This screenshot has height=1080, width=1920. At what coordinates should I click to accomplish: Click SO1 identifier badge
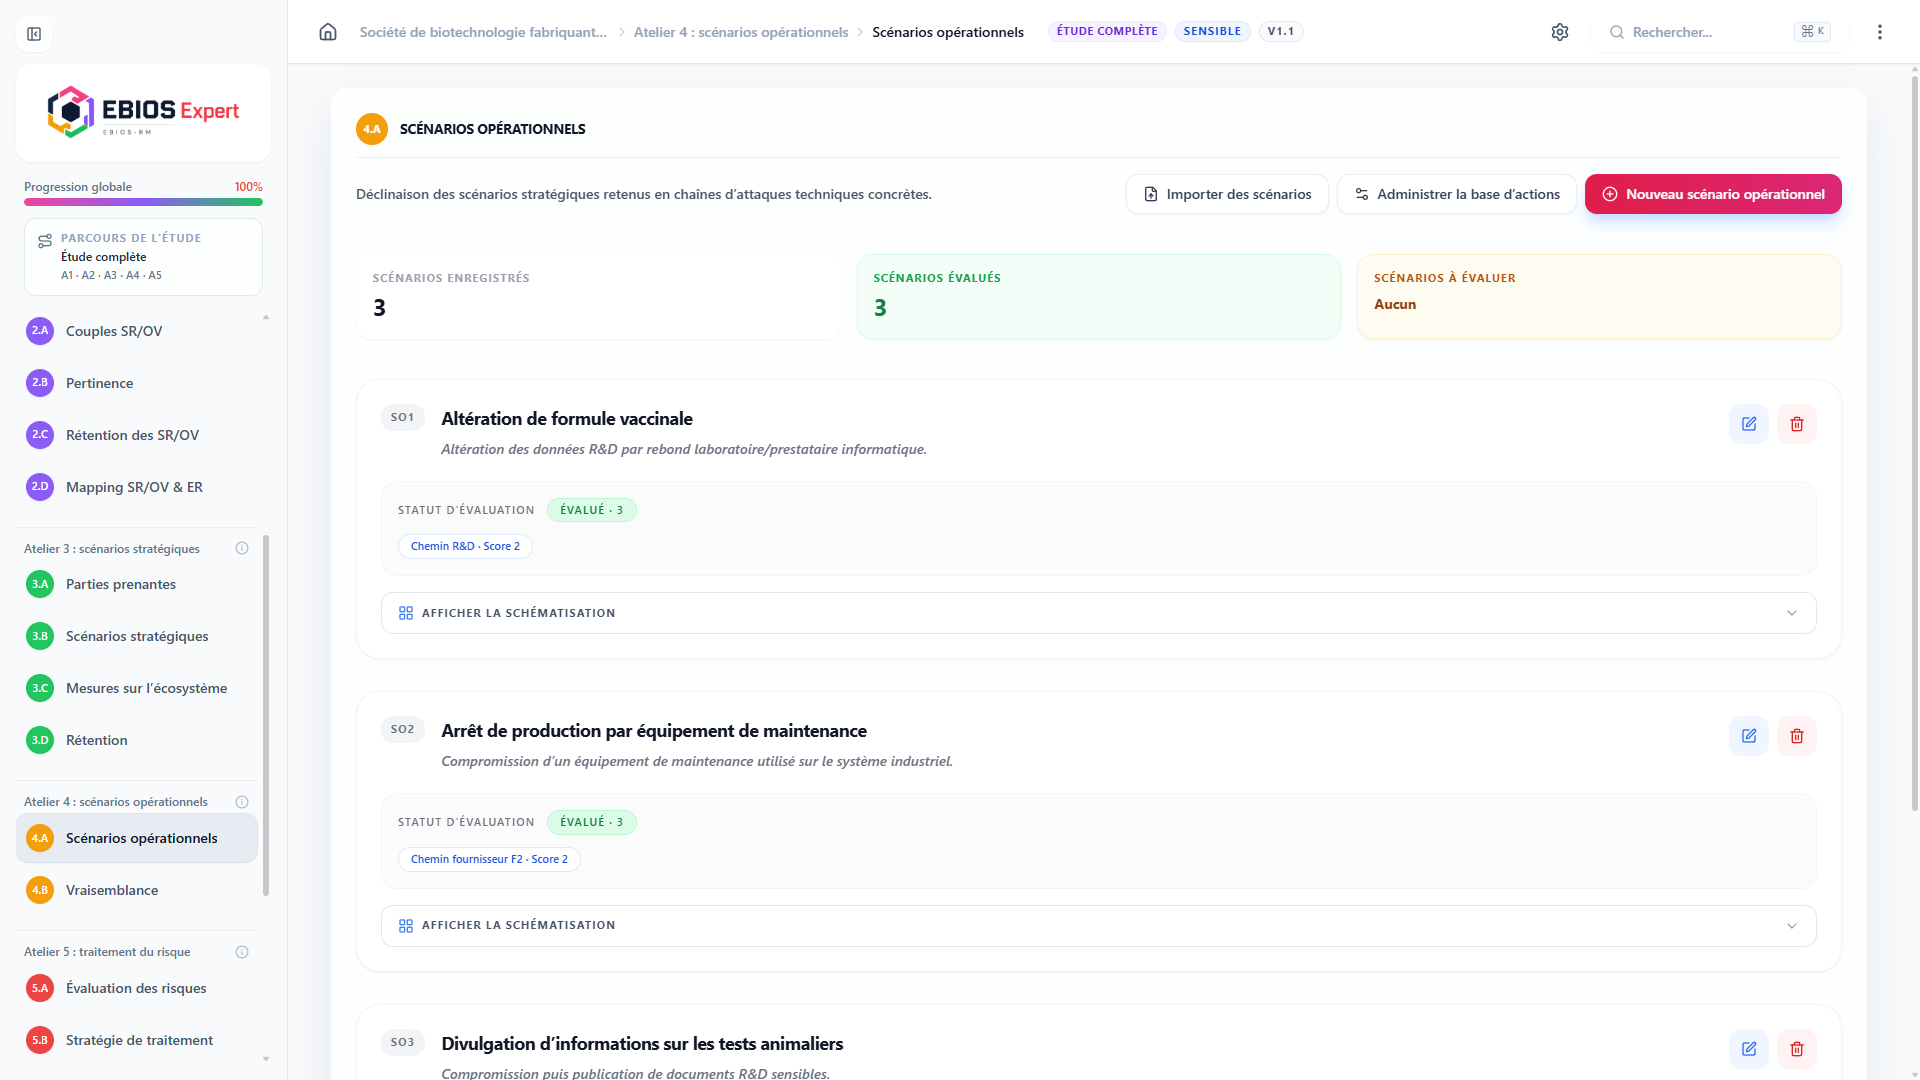(403, 417)
